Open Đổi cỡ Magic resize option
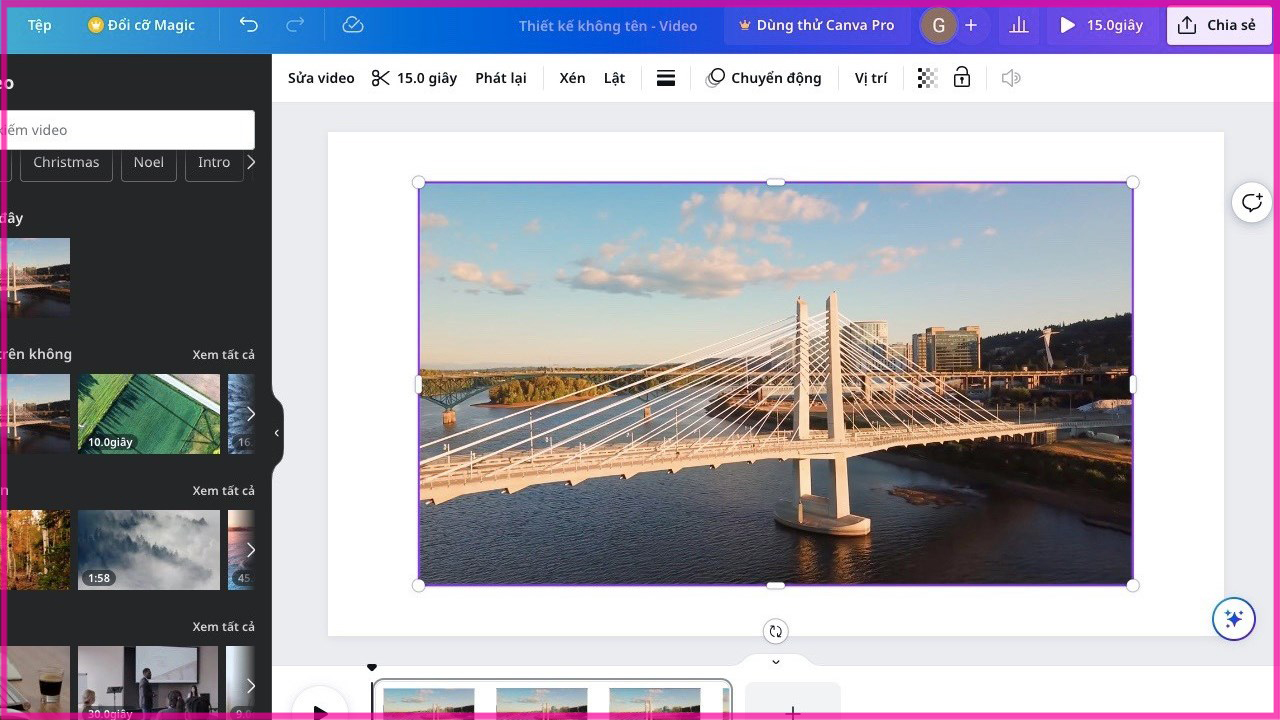 click(x=141, y=25)
